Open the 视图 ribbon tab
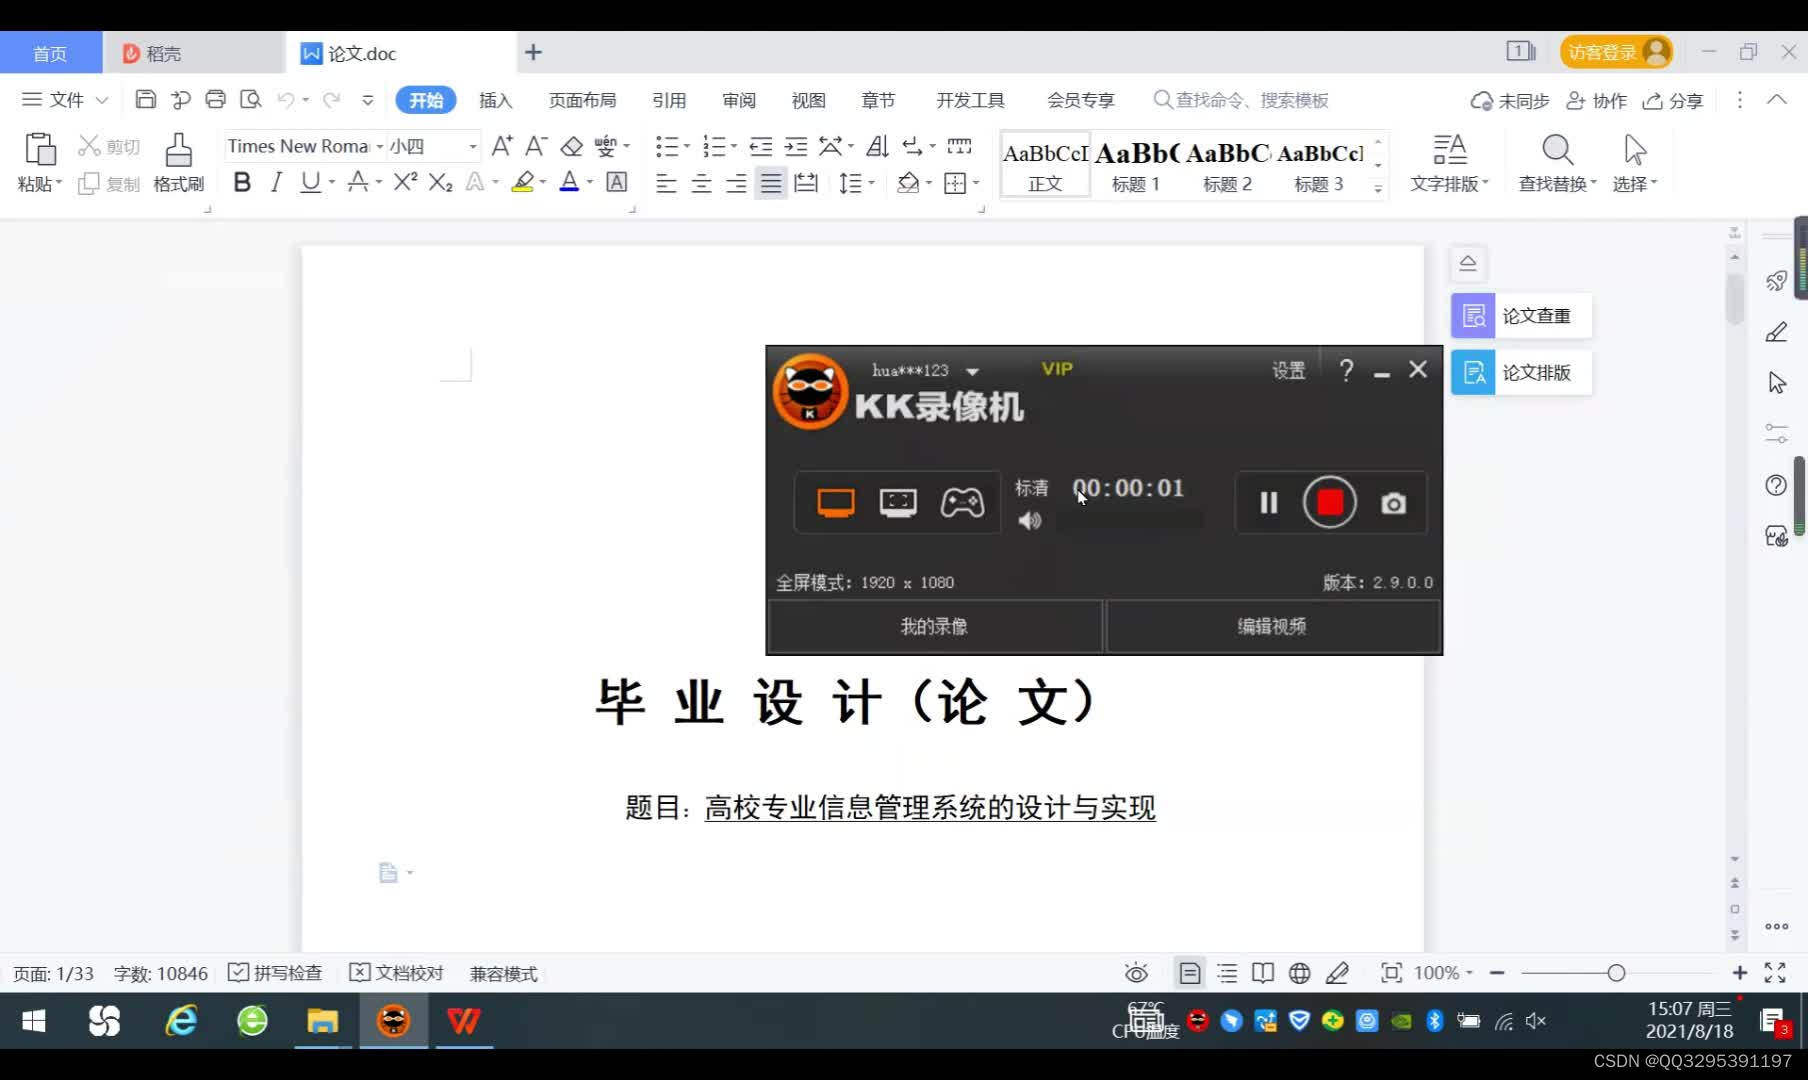Image resolution: width=1808 pixels, height=1080 pixels. point(808,100)
